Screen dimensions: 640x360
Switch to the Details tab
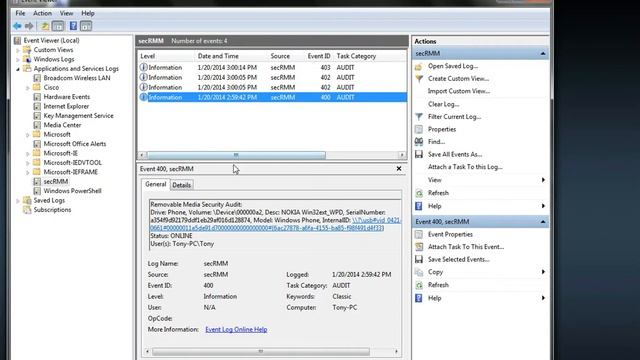182,185
